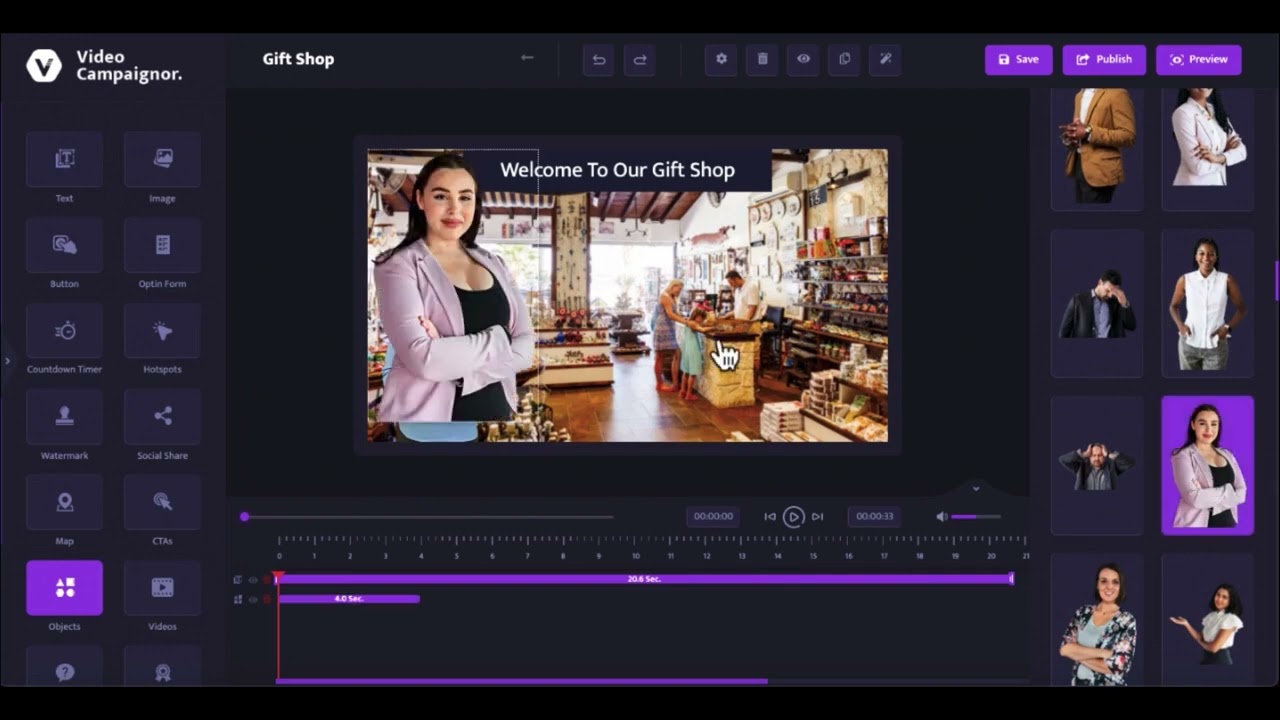Delete the 20.6 Sec. track

click(267, 580)
